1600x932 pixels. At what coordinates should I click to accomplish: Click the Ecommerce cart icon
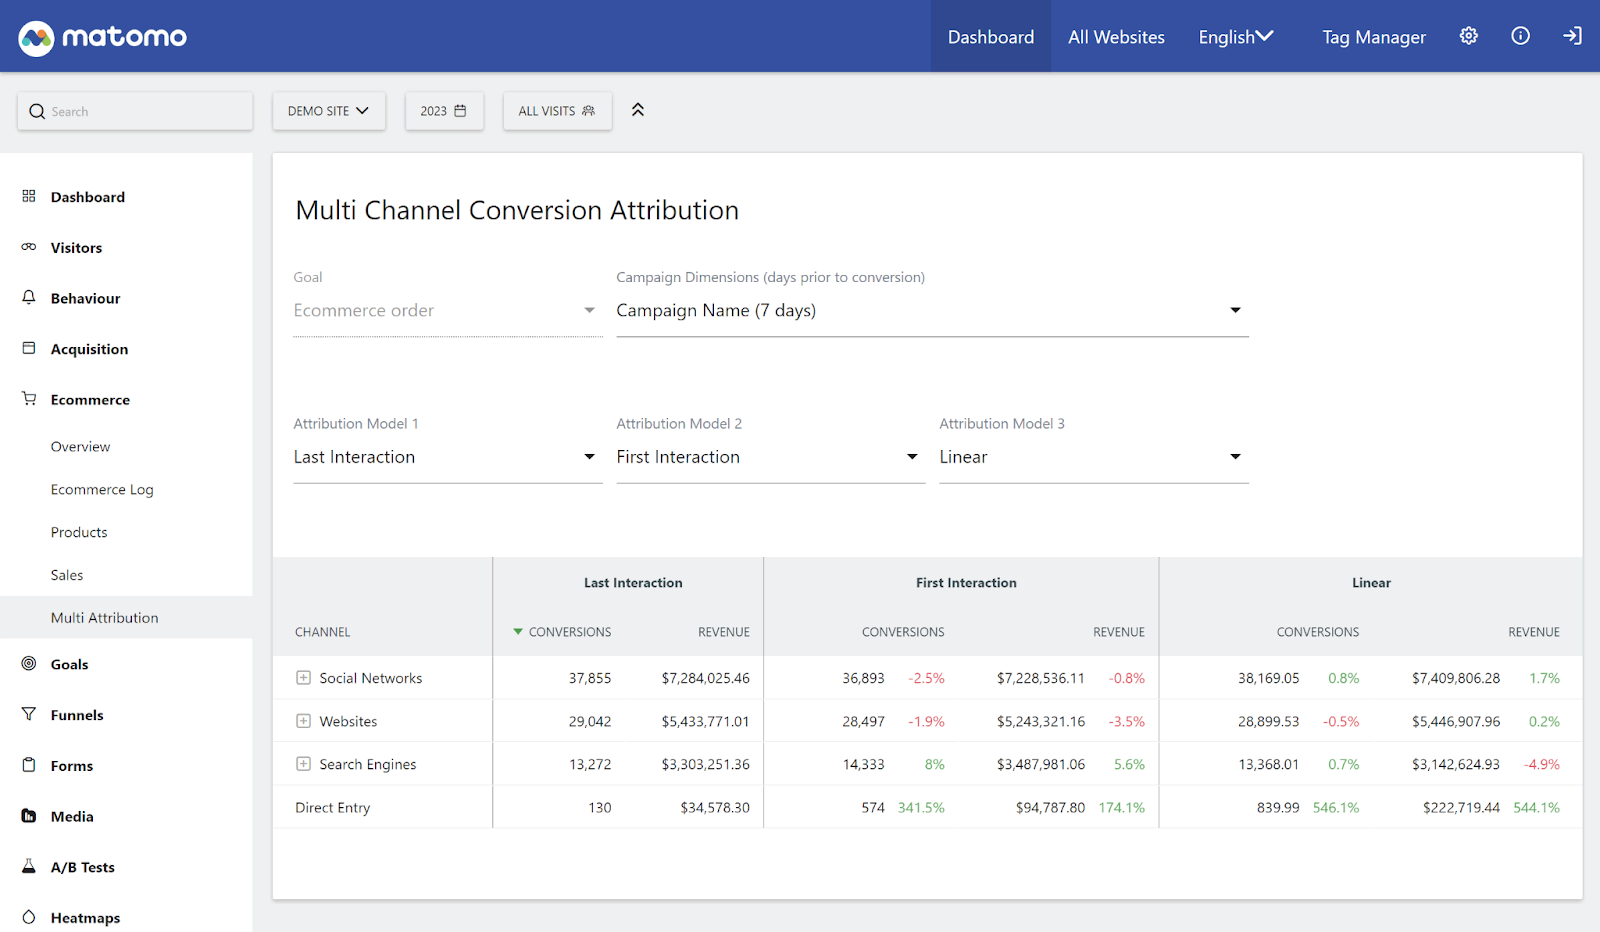(29, 399)
